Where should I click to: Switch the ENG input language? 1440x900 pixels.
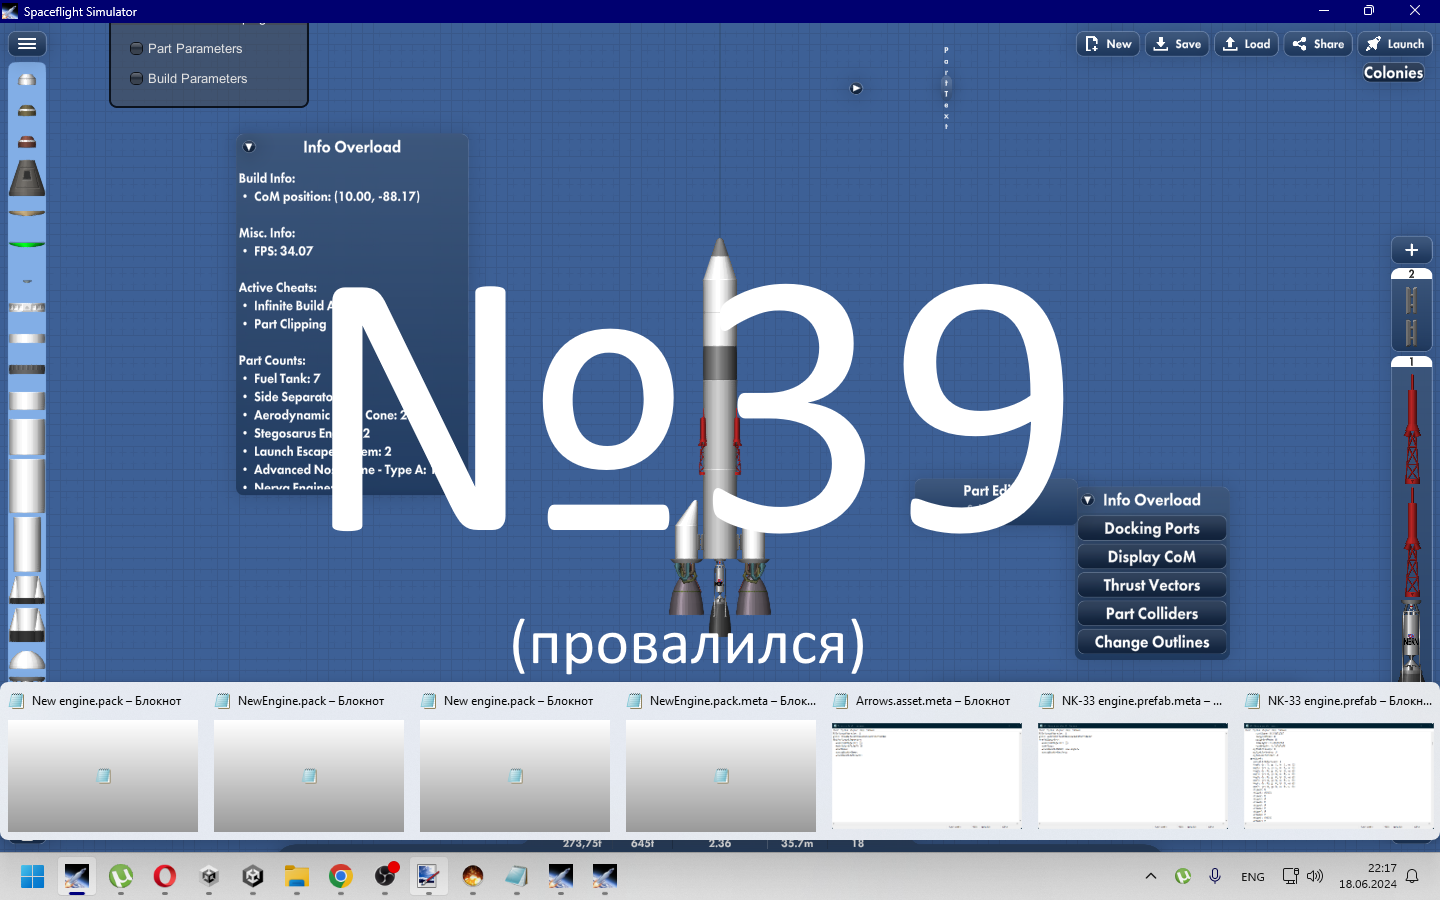click(1253, 877)
